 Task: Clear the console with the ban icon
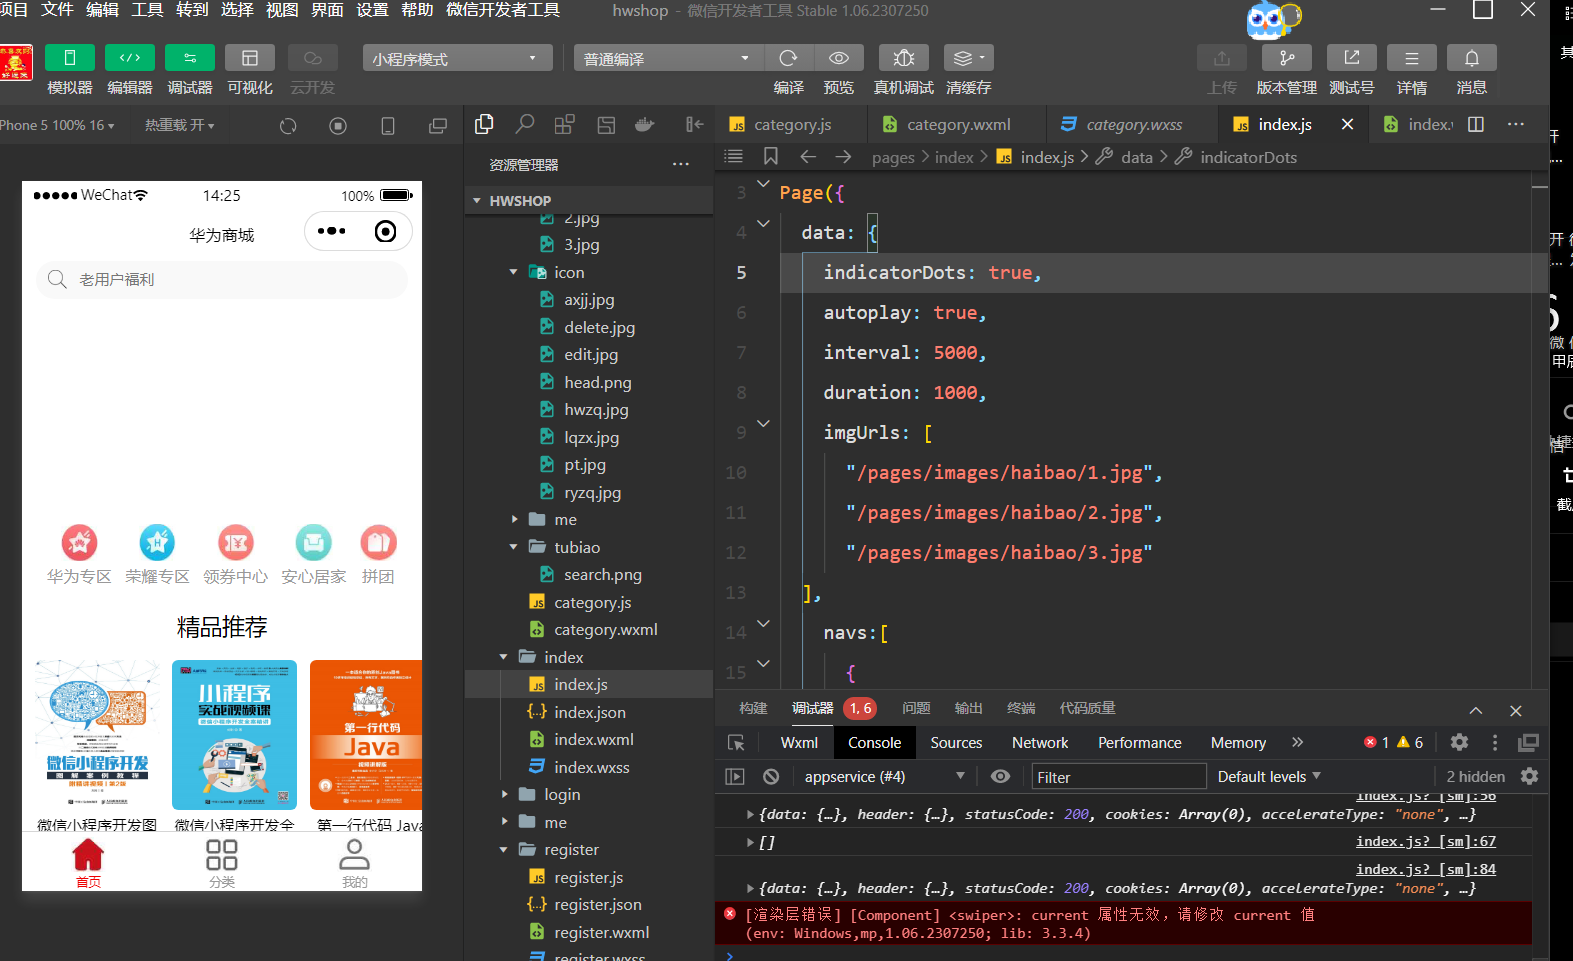(x=771, y=777)
